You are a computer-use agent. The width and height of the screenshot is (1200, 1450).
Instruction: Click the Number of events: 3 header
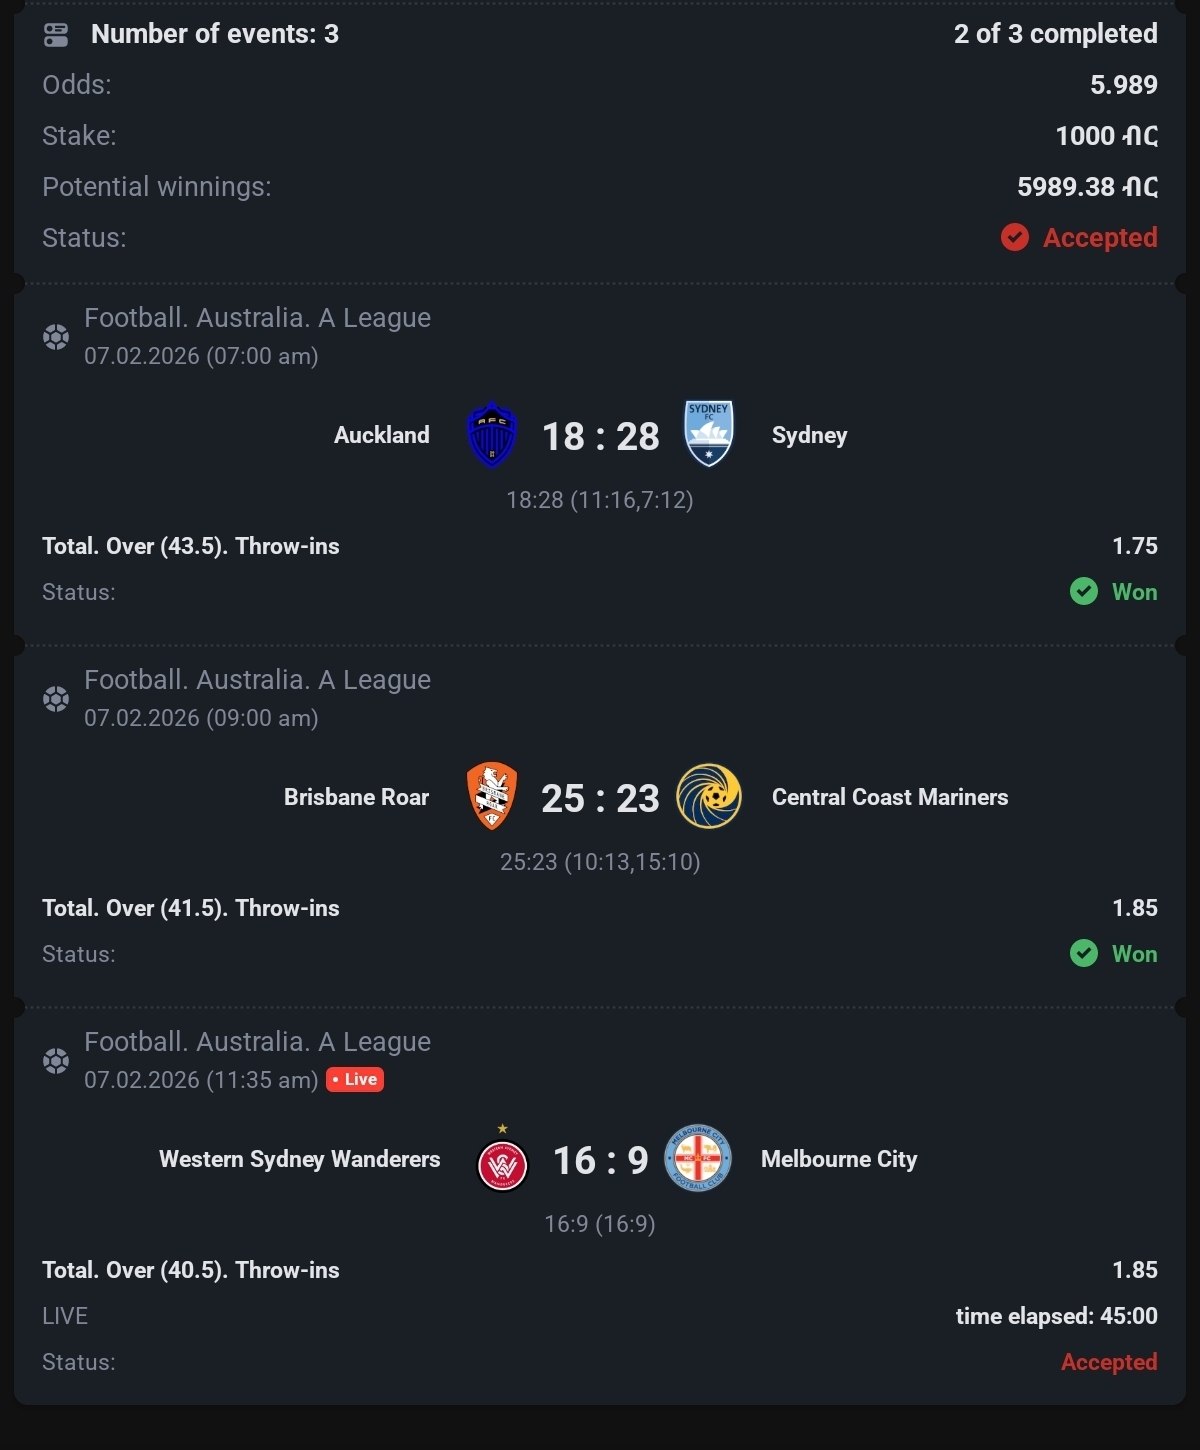point(215,34)
